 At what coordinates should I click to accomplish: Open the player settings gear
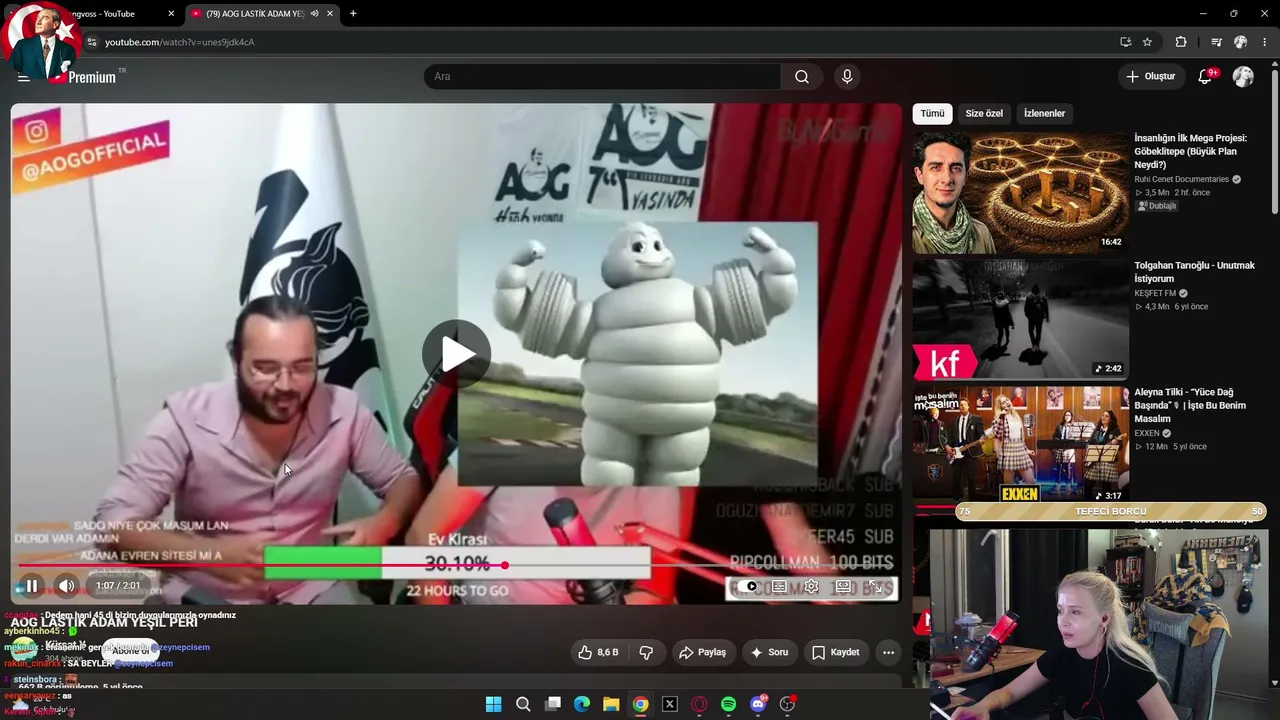[x=811, y=587]
